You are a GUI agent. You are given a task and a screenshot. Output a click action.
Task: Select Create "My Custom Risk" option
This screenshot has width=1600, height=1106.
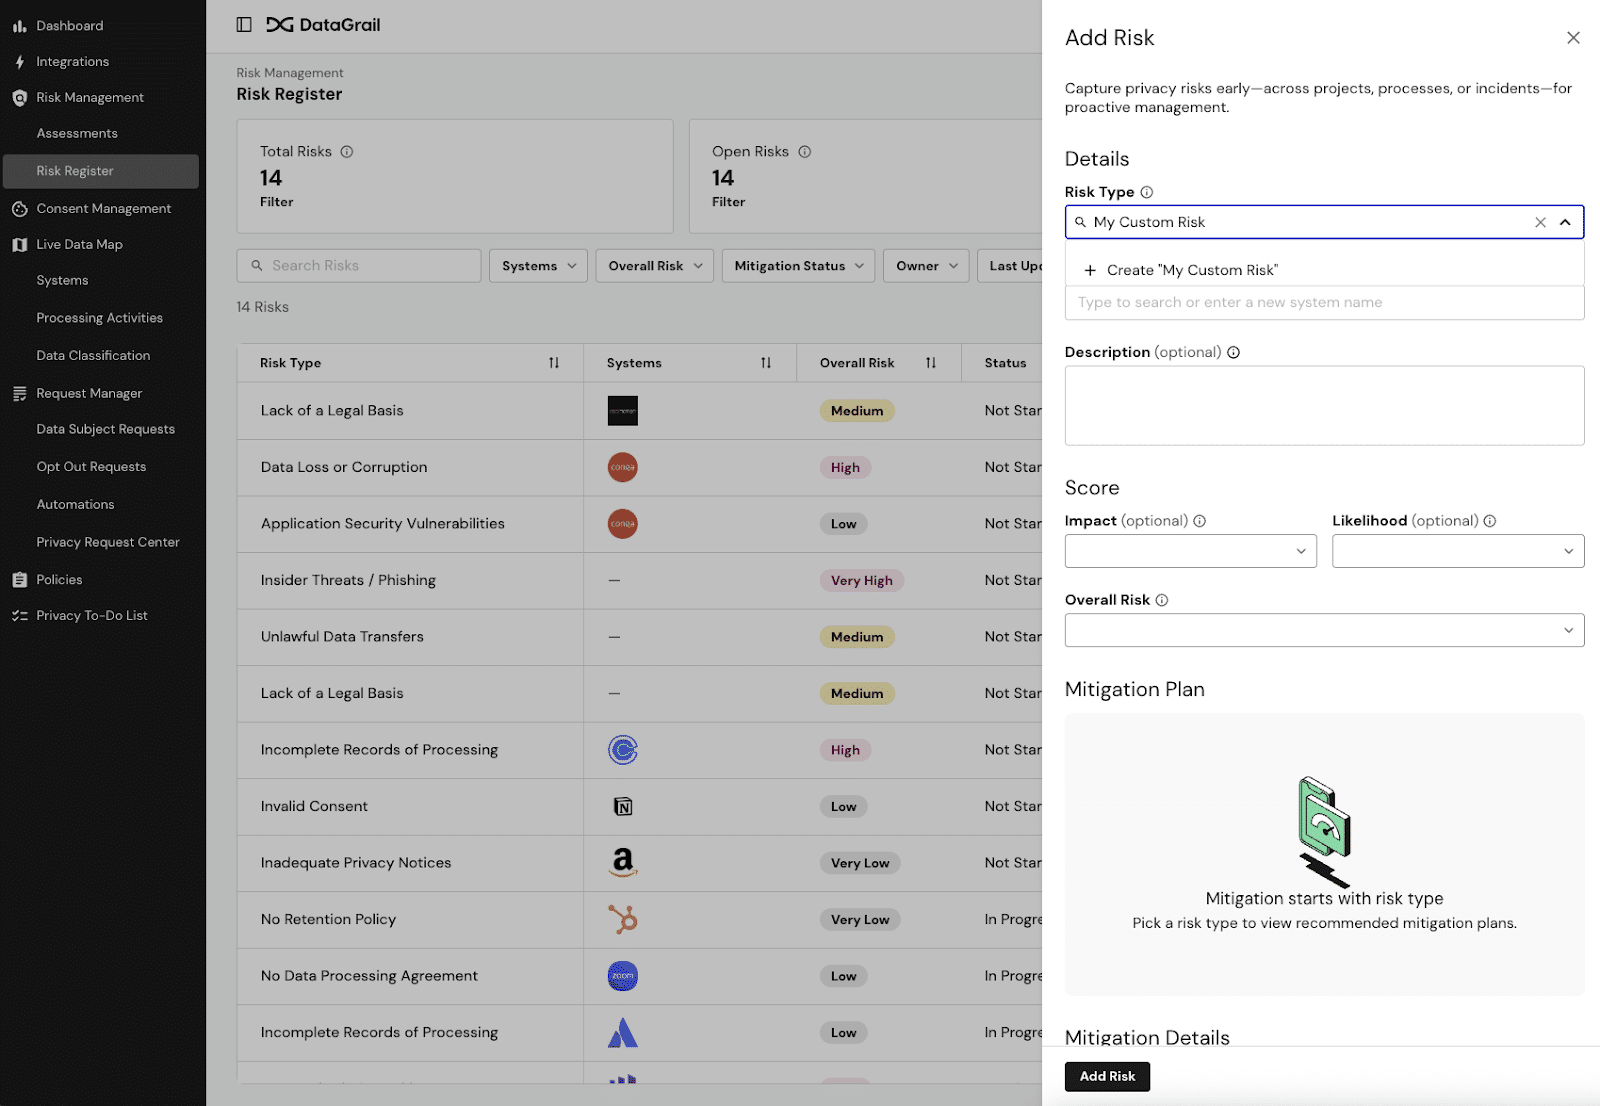(x=1192, y=270)
